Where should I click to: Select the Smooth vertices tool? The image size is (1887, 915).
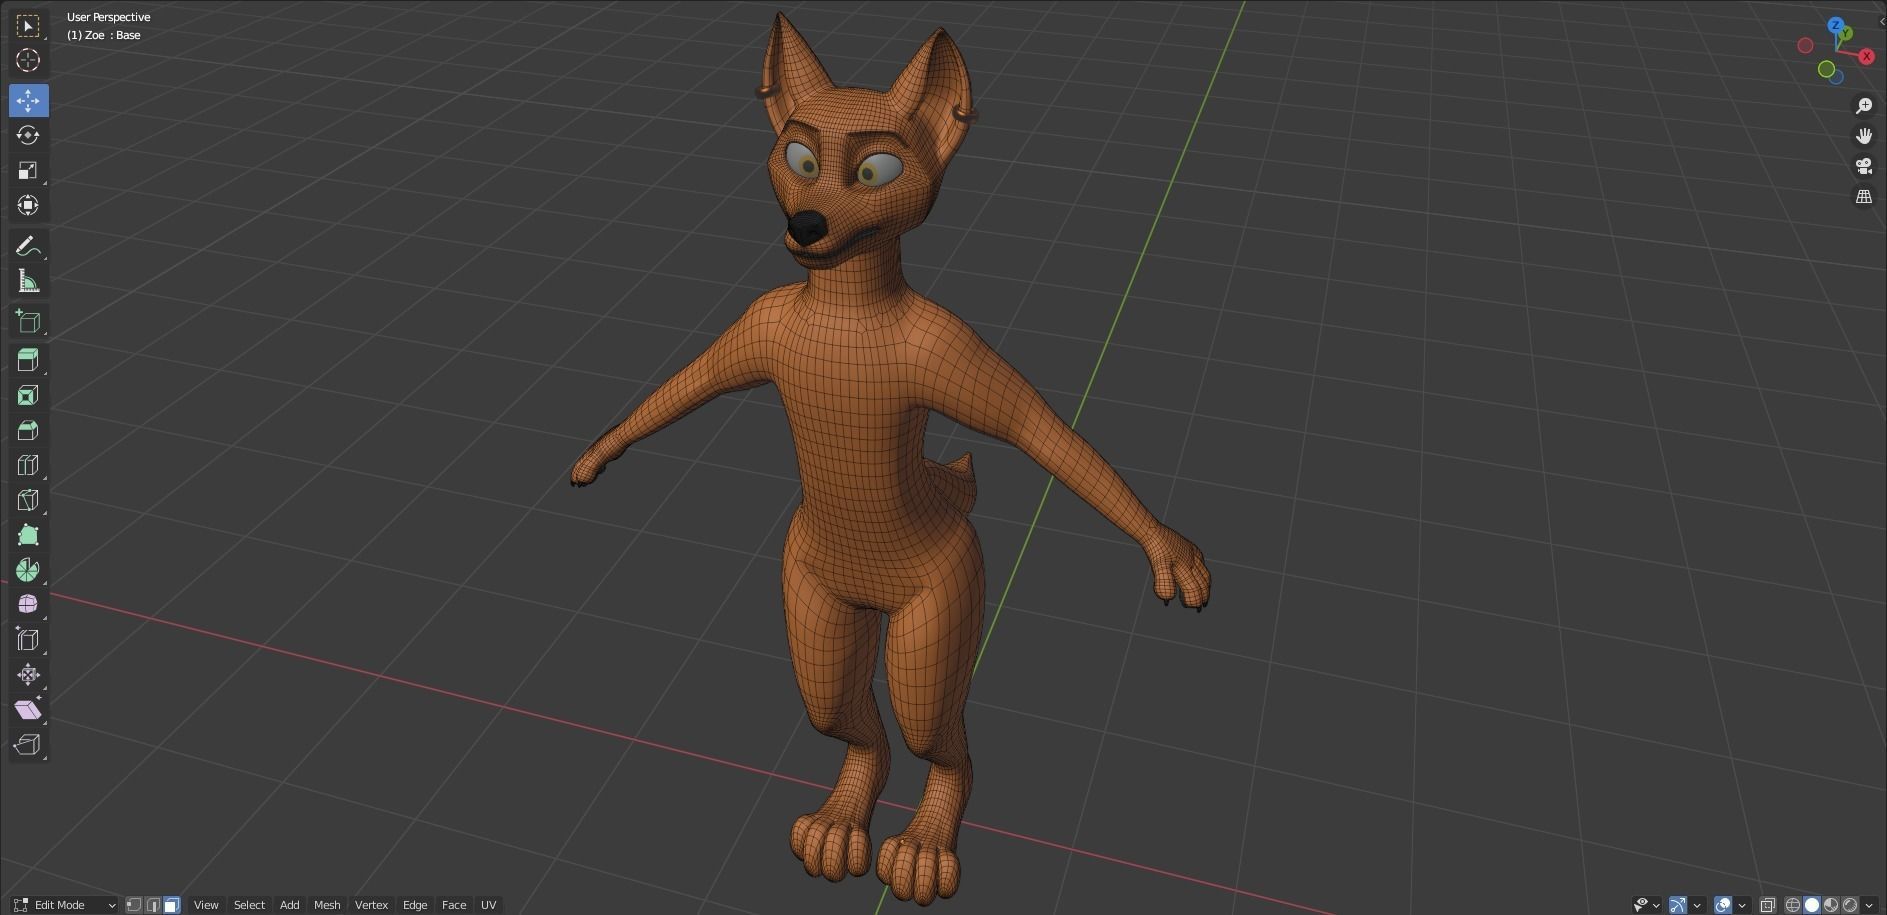pyautogui.click(x=28, y=604)
